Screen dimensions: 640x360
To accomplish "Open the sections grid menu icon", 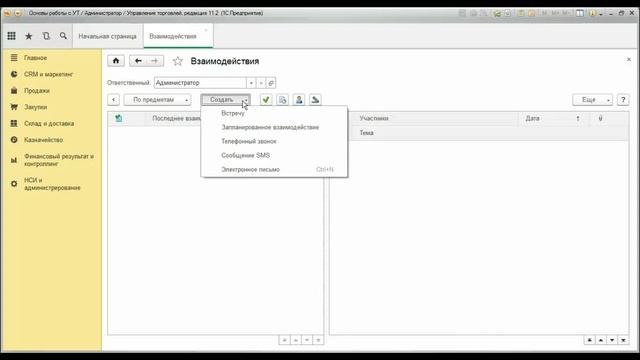I will click(11, 36).
